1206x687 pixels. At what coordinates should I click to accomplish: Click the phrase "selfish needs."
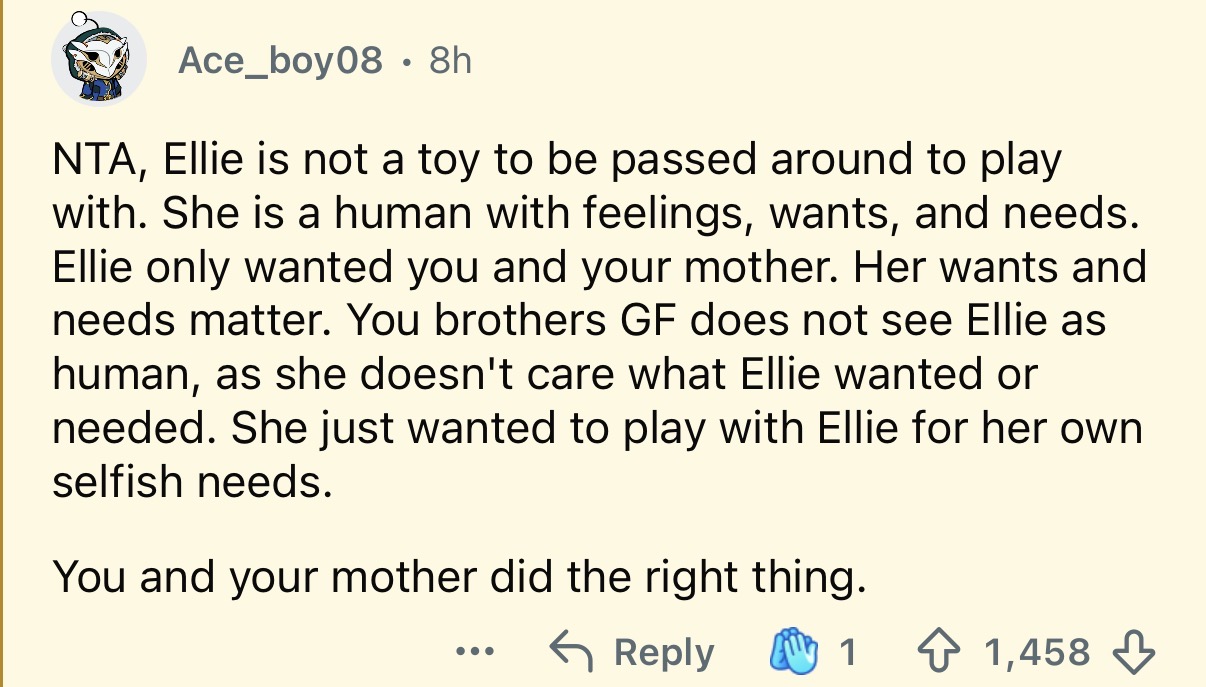[189, 482]
